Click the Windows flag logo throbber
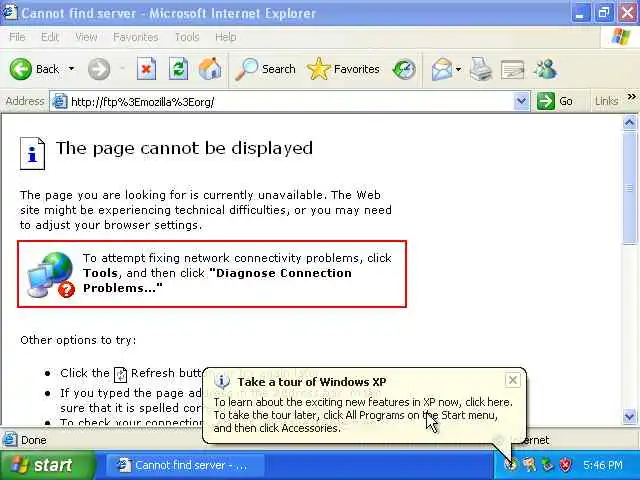The image size is (640, 480). click(x=620, y=37)
